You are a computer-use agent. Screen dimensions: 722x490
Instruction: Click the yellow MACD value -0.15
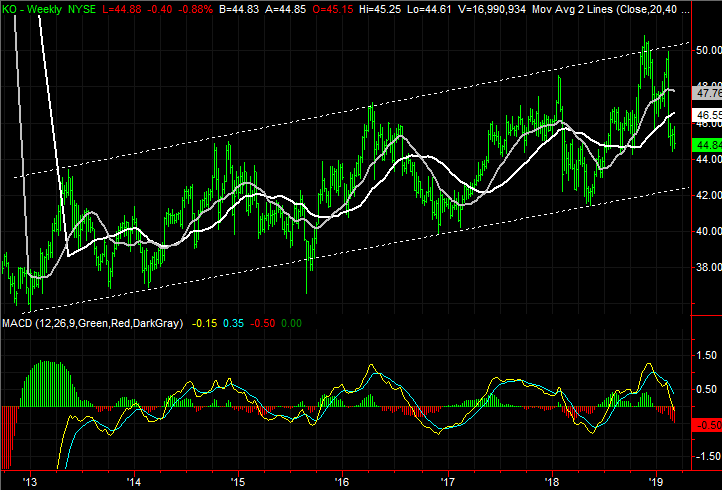coord(204,323)
